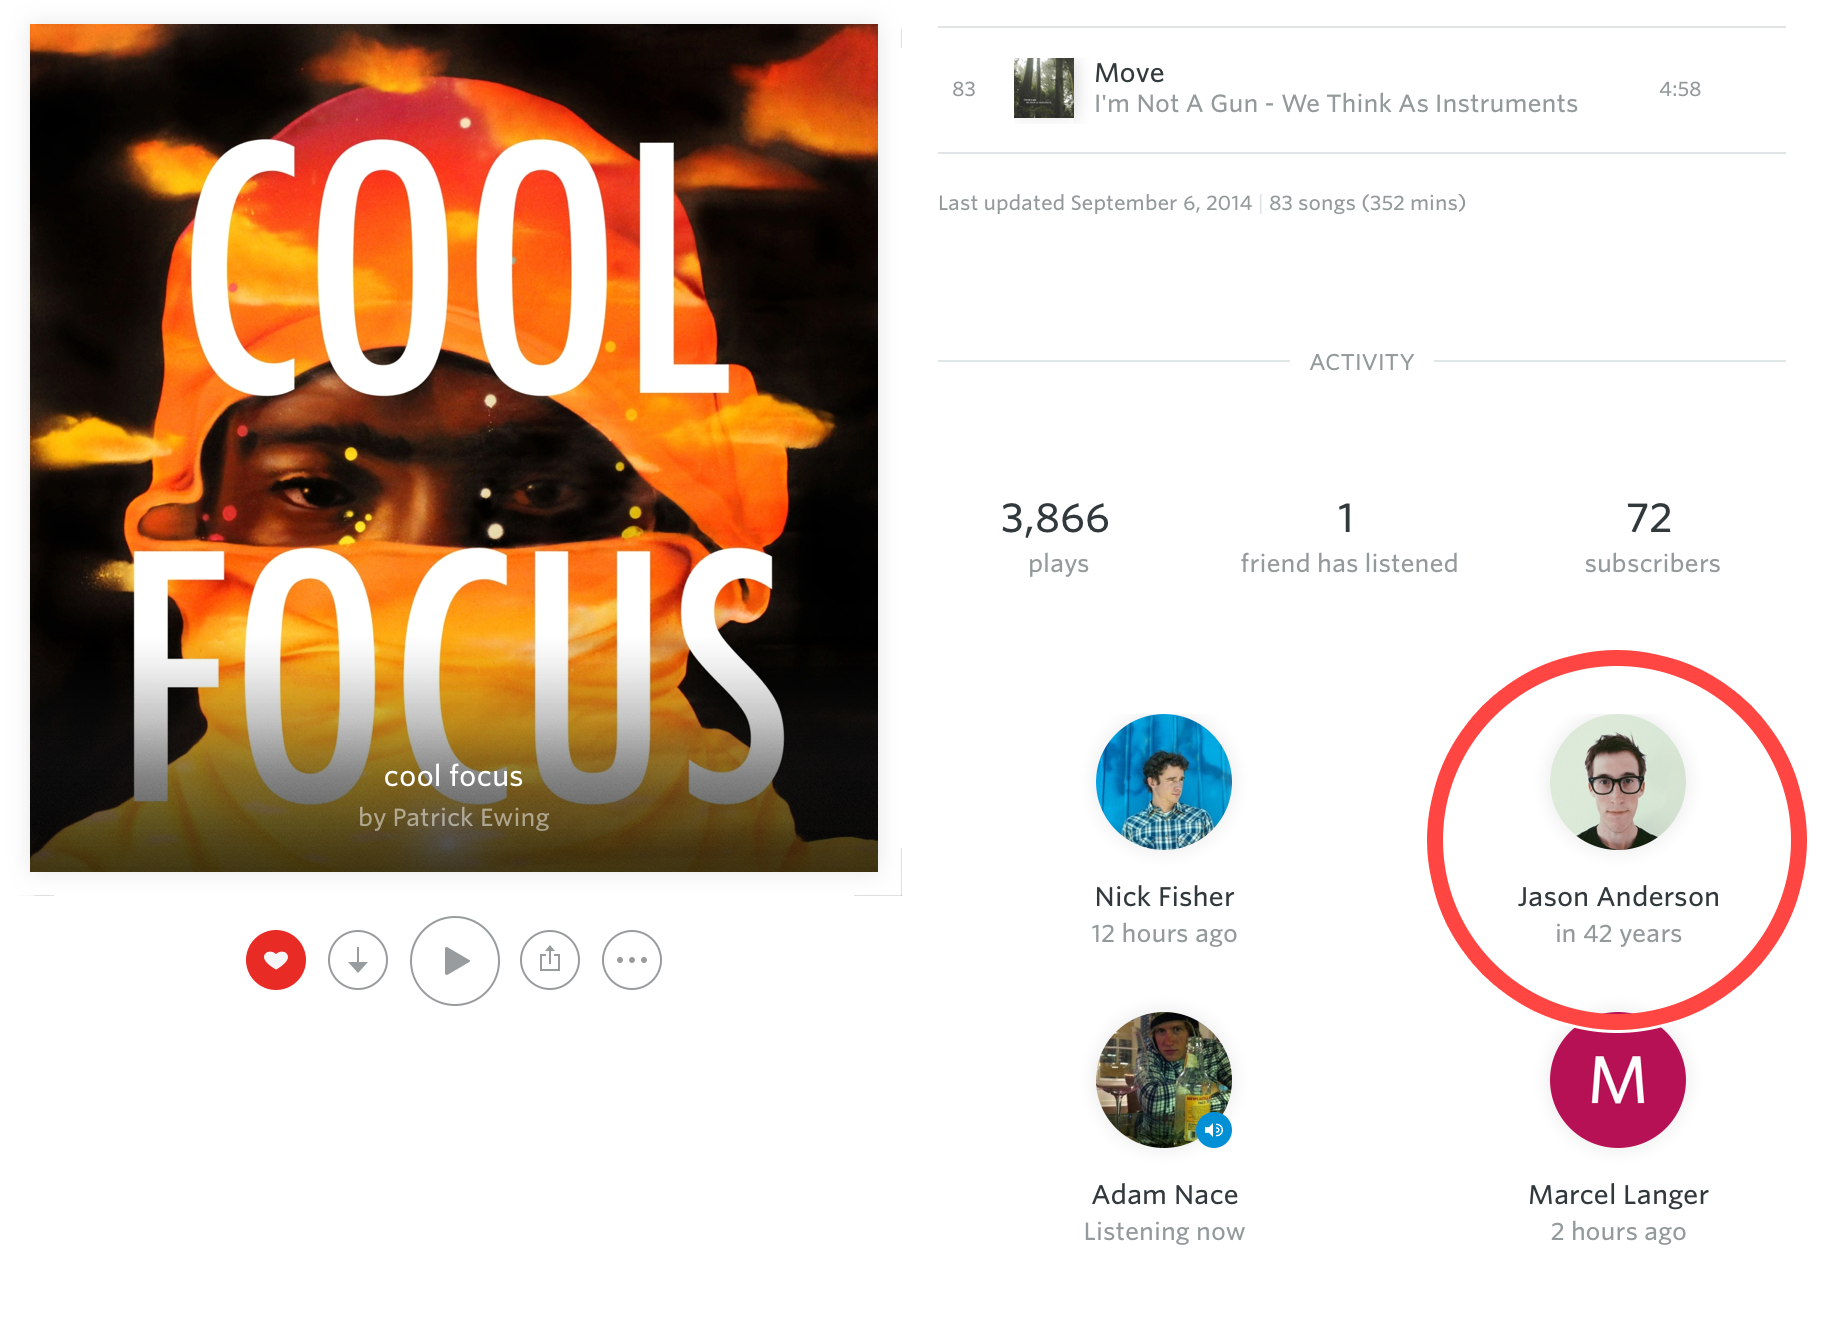This screenshot has height=1334, width=1838.
Task: Click the 4:58 track duration
Action: tap(1680, 89)
